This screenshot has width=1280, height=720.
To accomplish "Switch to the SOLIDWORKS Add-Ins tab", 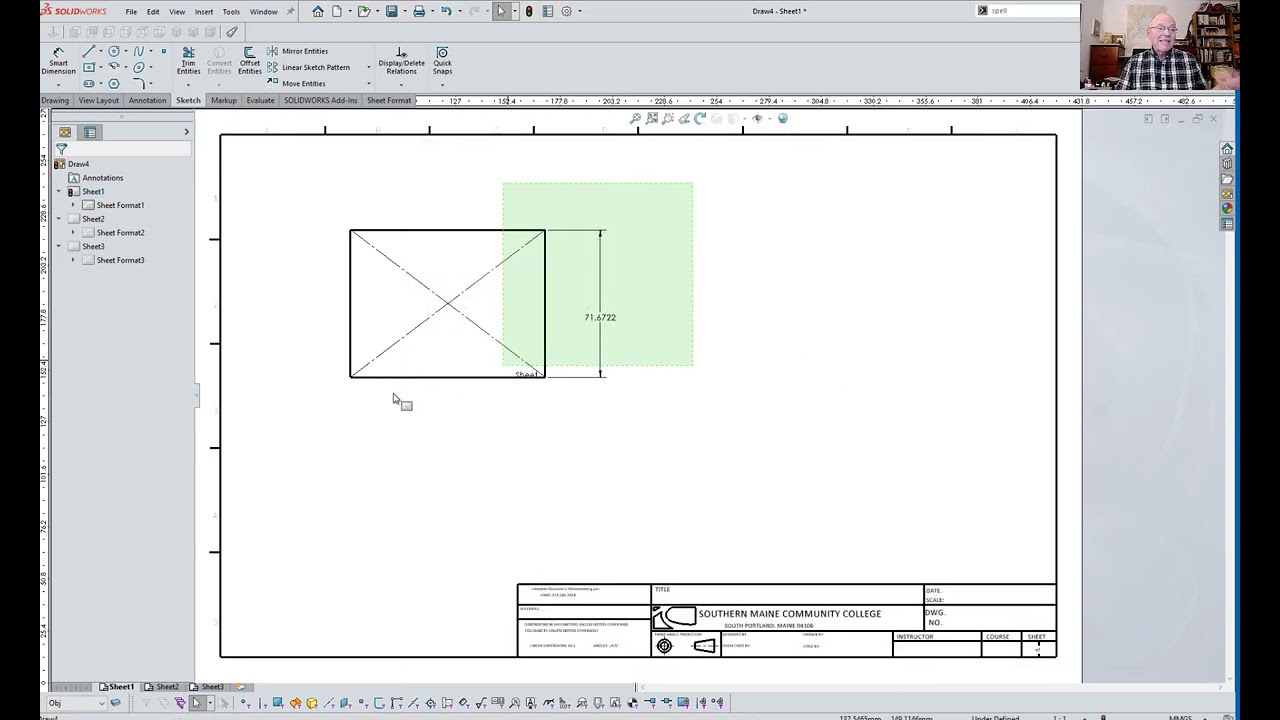I will pos(320,100).
